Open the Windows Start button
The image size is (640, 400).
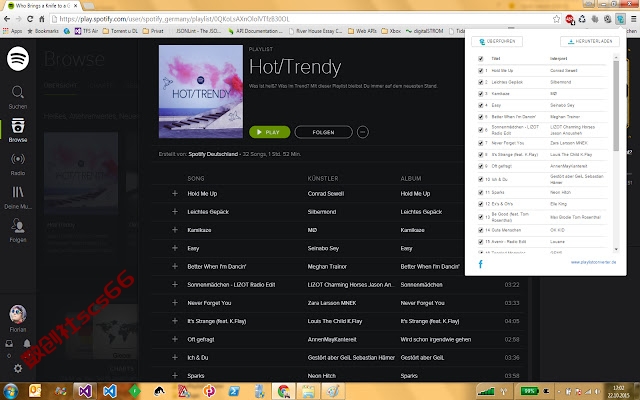coord(10,391)
